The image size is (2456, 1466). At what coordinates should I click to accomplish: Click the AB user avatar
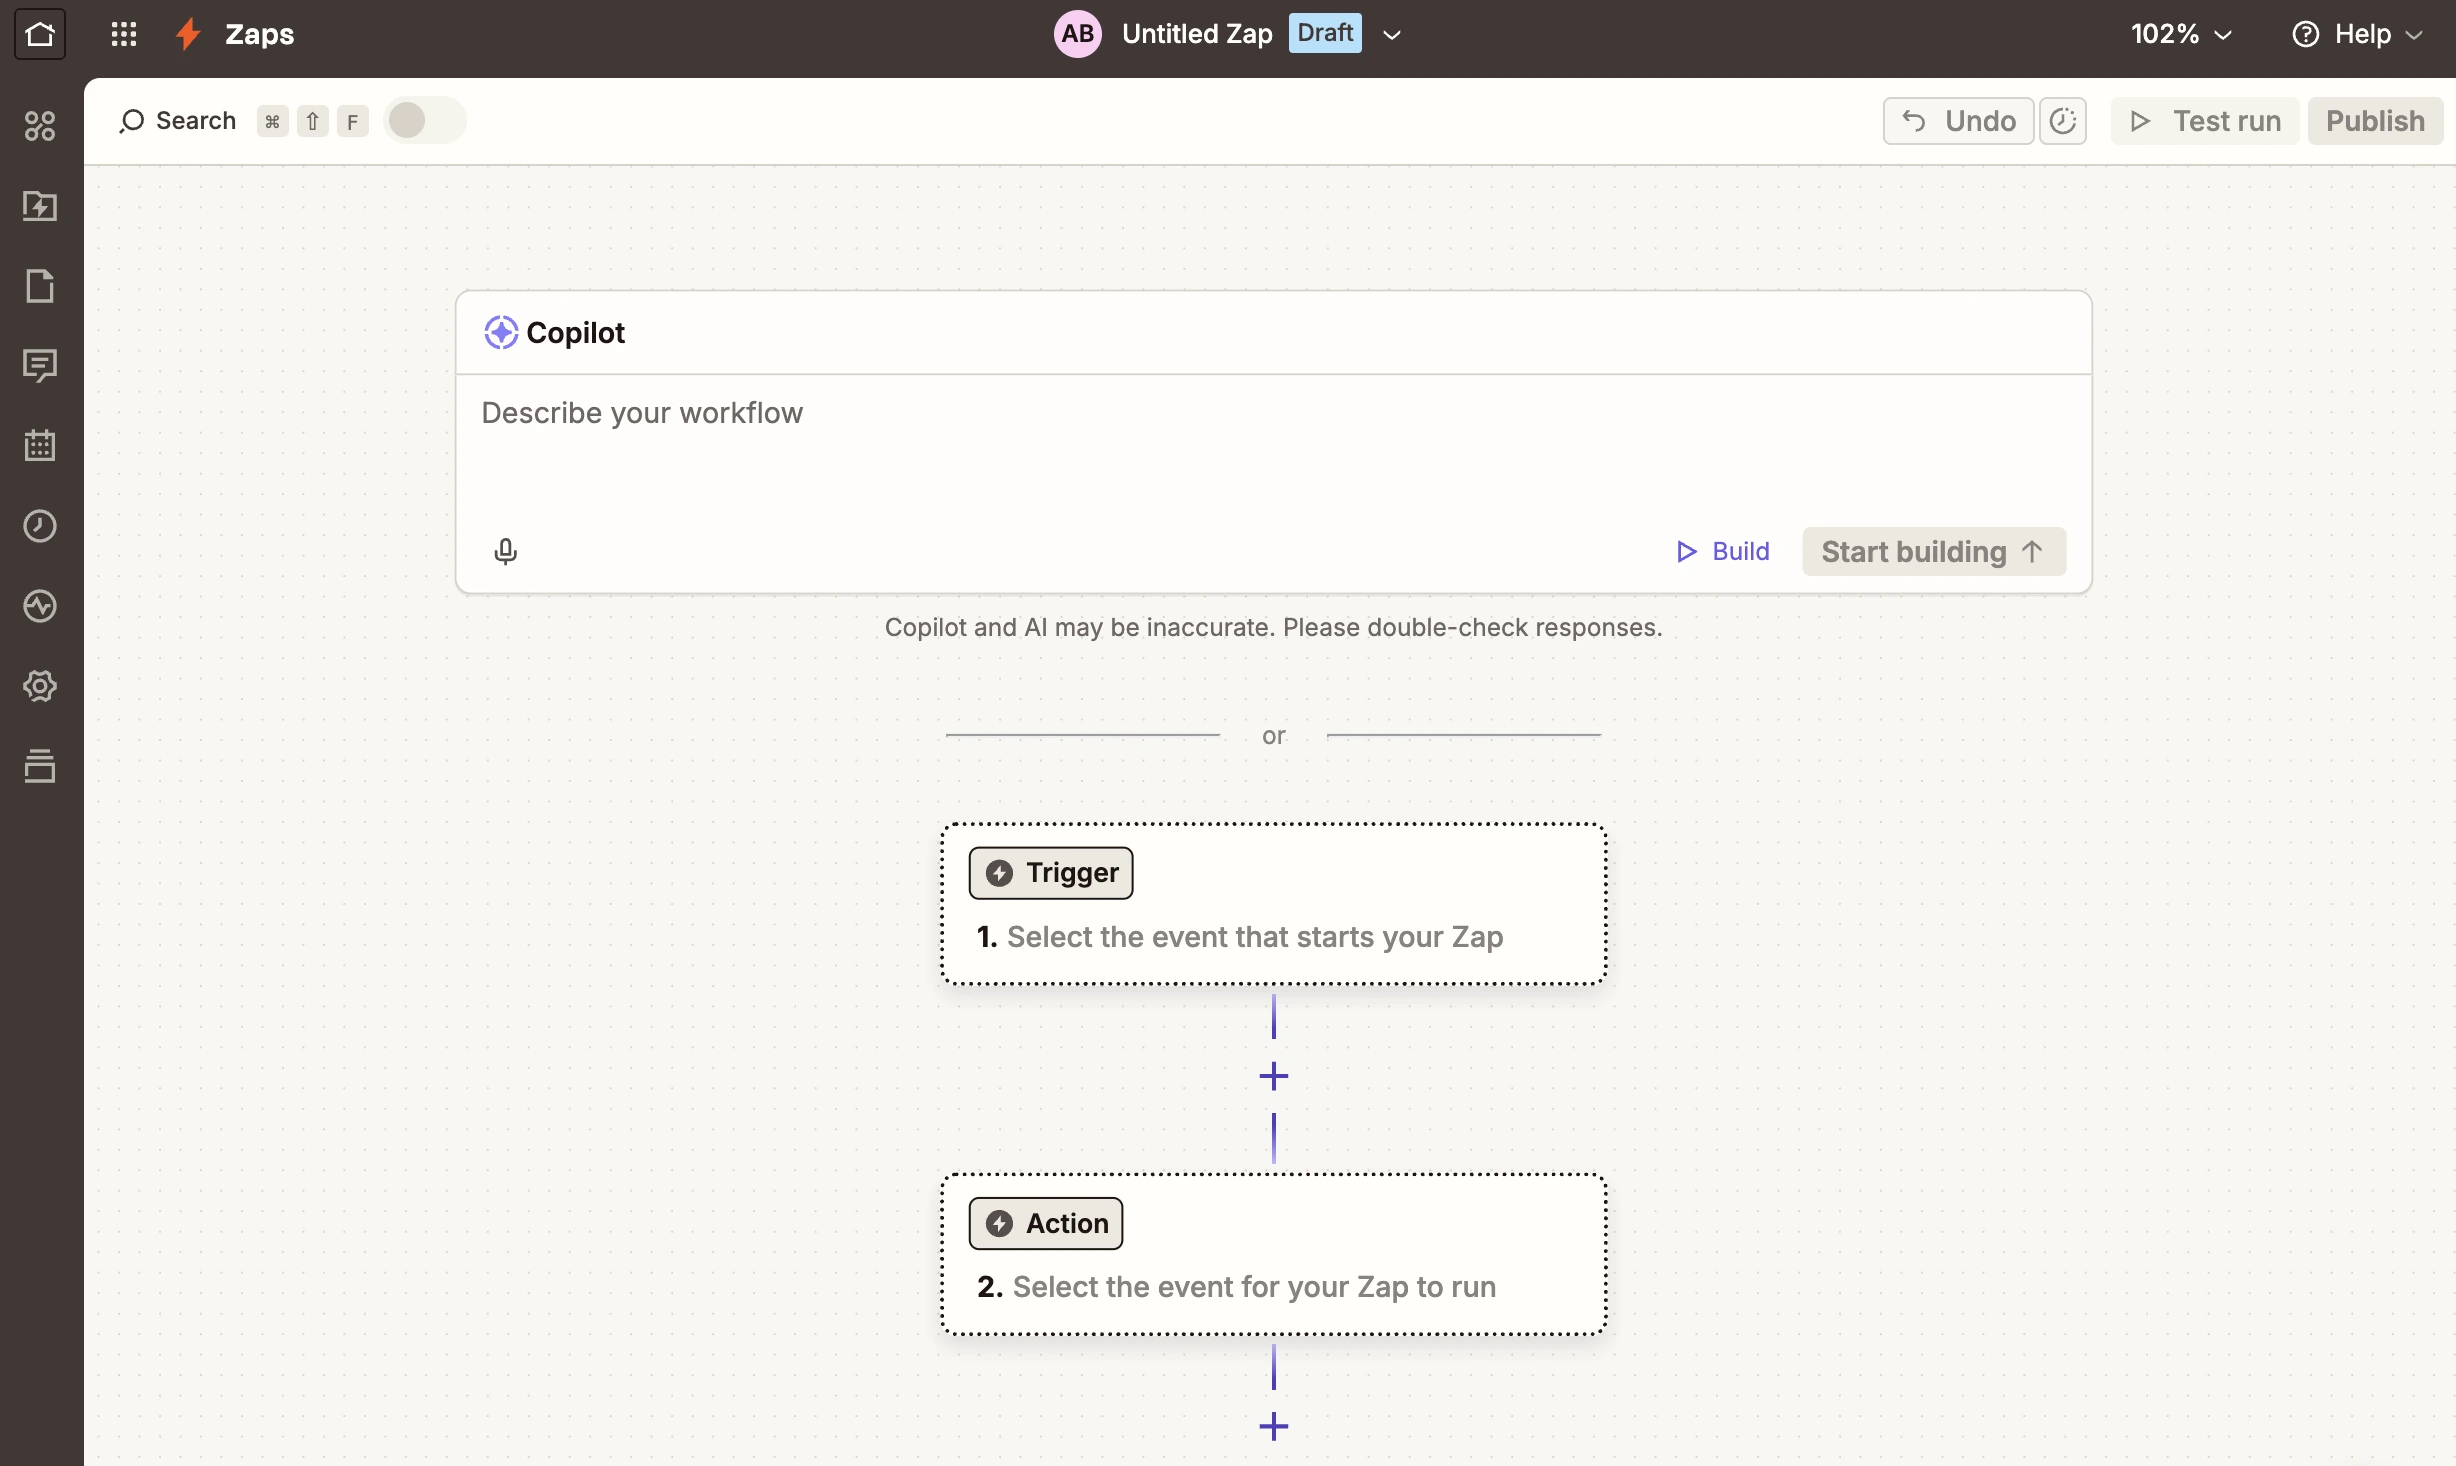pyautogui.click(x=1077, y=34)
